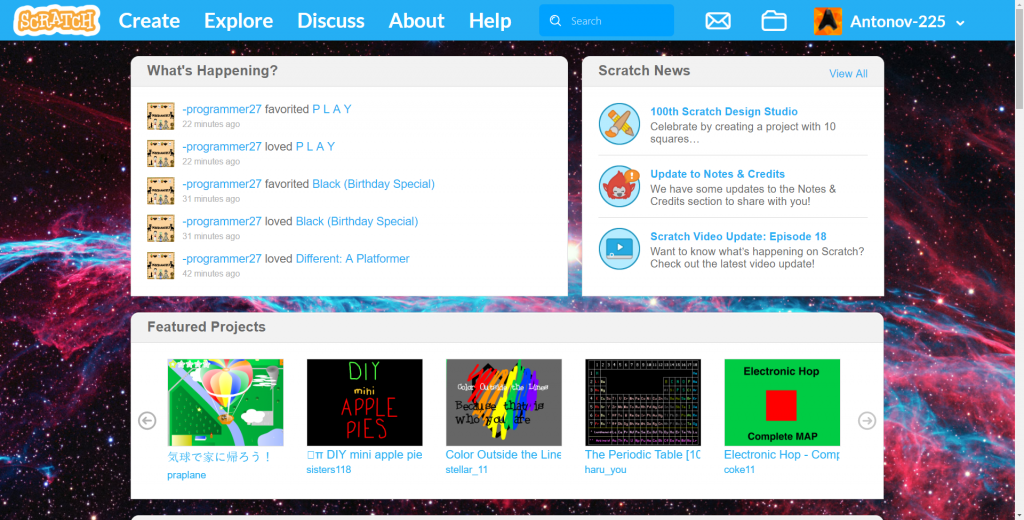Go to previous Featured Projects with left arrow
This screenshot has width=1024, height=520.
pyautogui.click(x=147, y=420)
